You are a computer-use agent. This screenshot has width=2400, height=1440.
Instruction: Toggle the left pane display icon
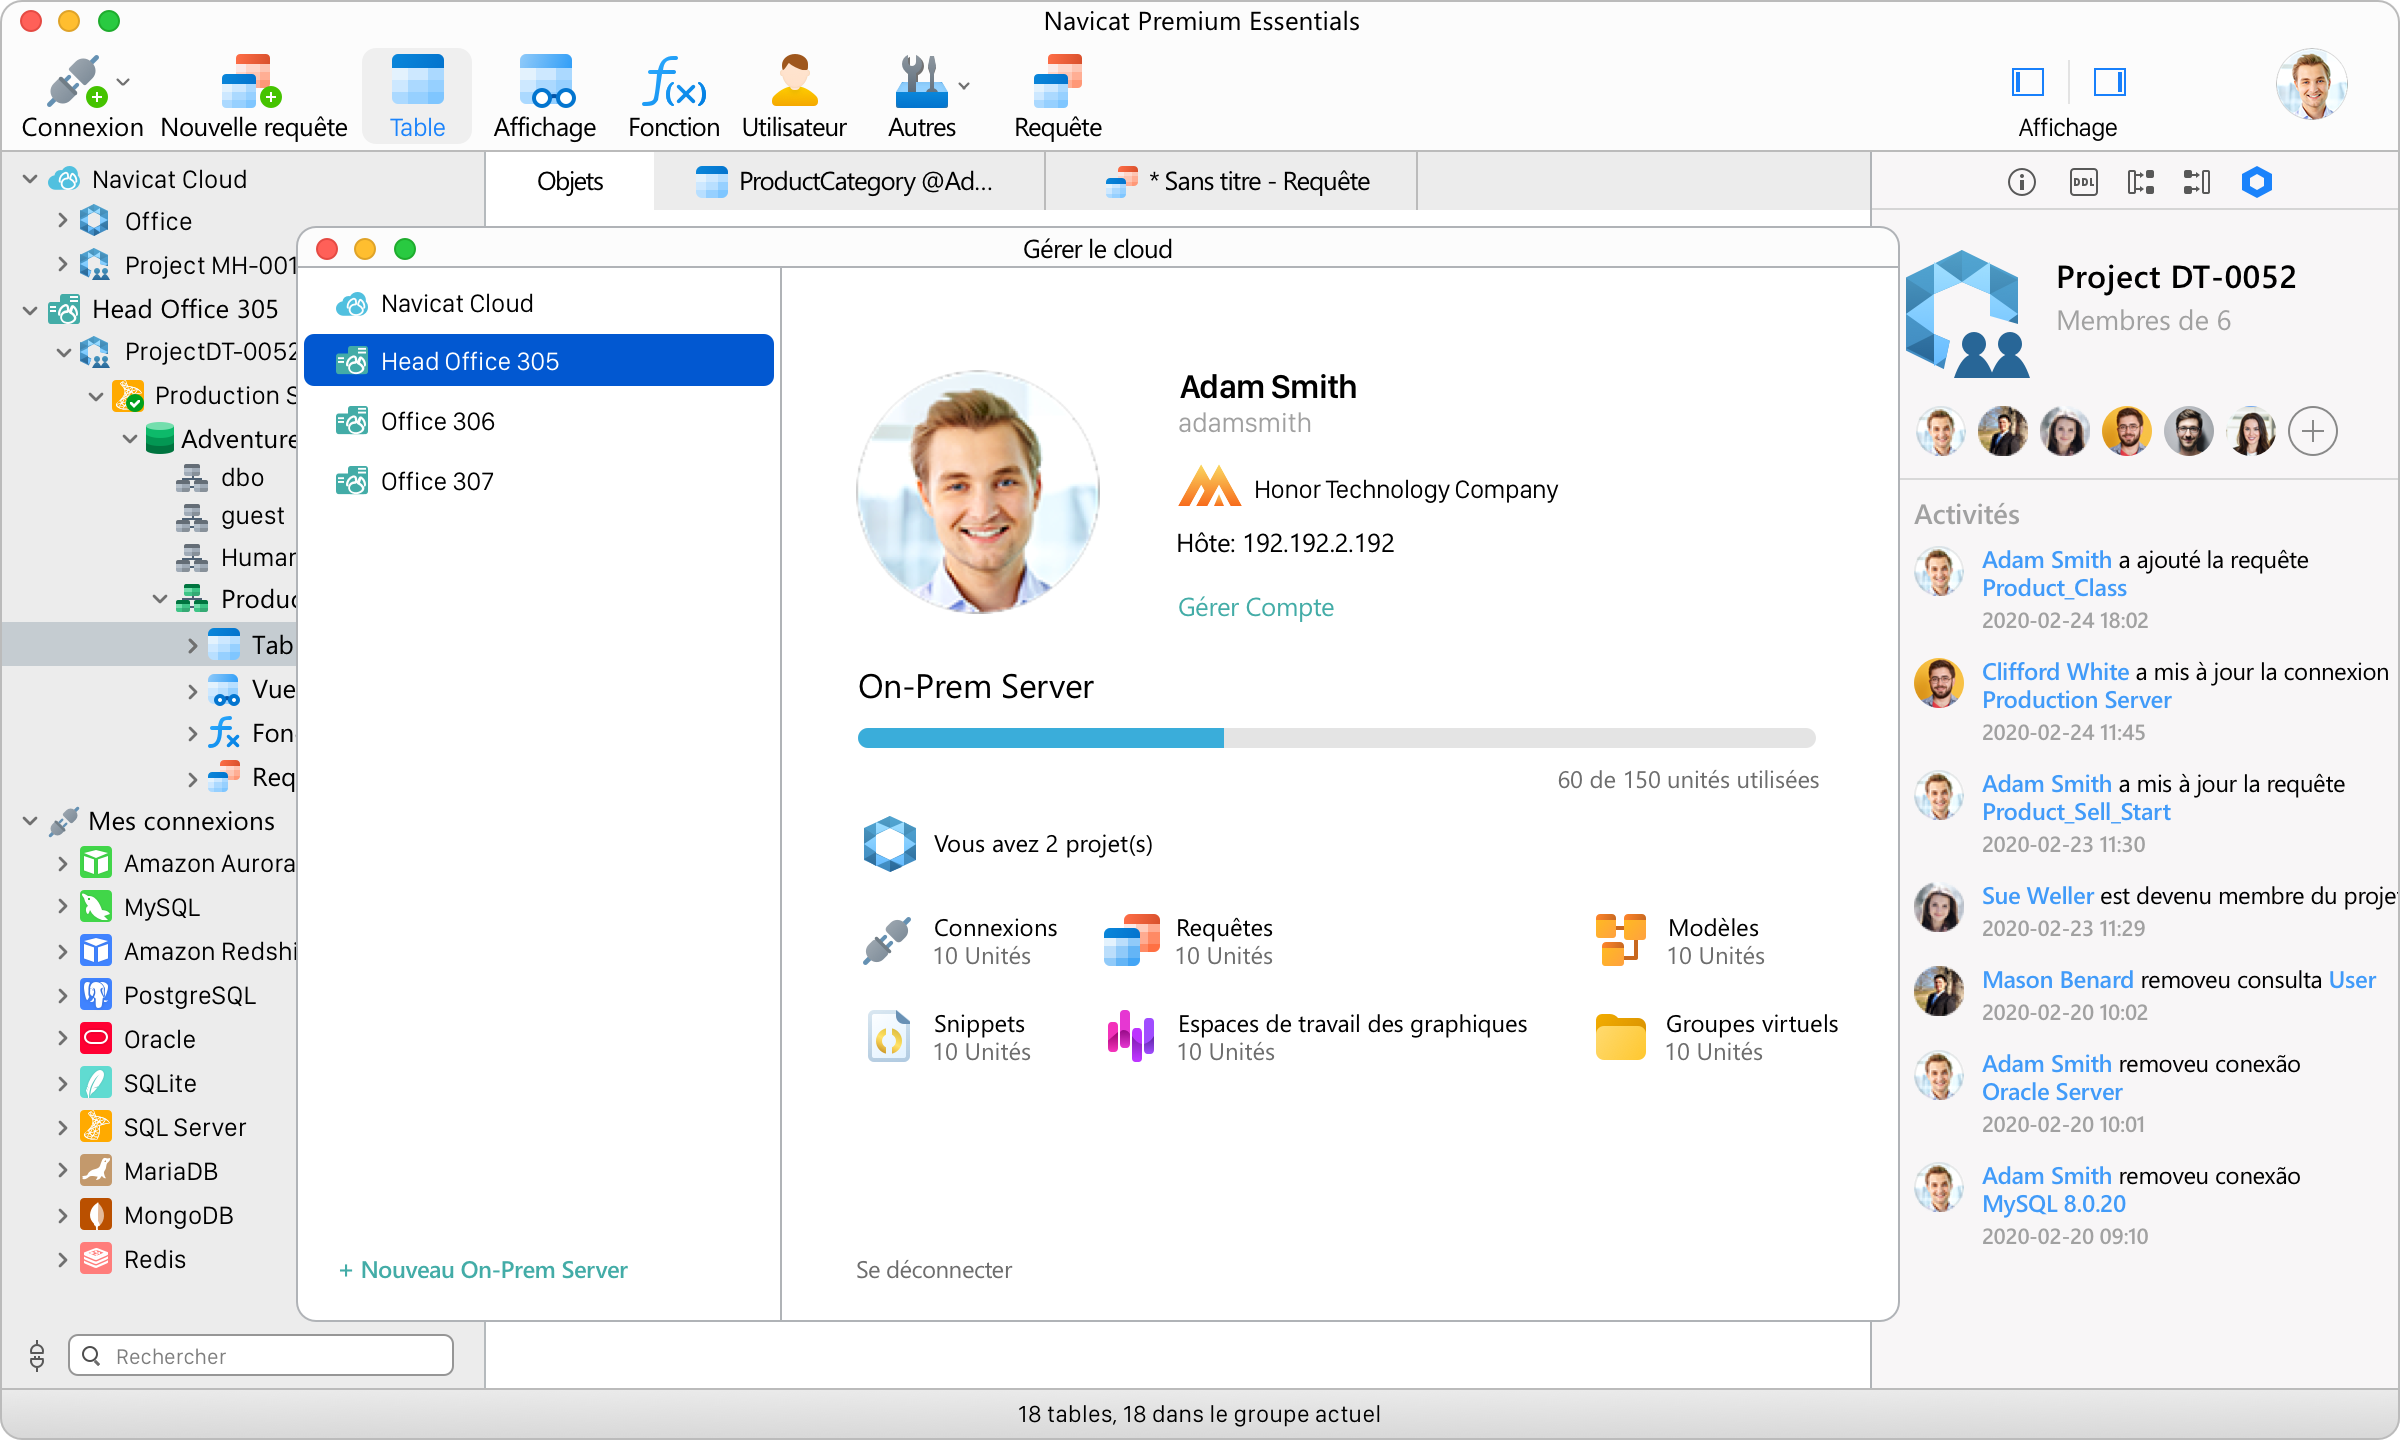click(x=2028, y=82)
